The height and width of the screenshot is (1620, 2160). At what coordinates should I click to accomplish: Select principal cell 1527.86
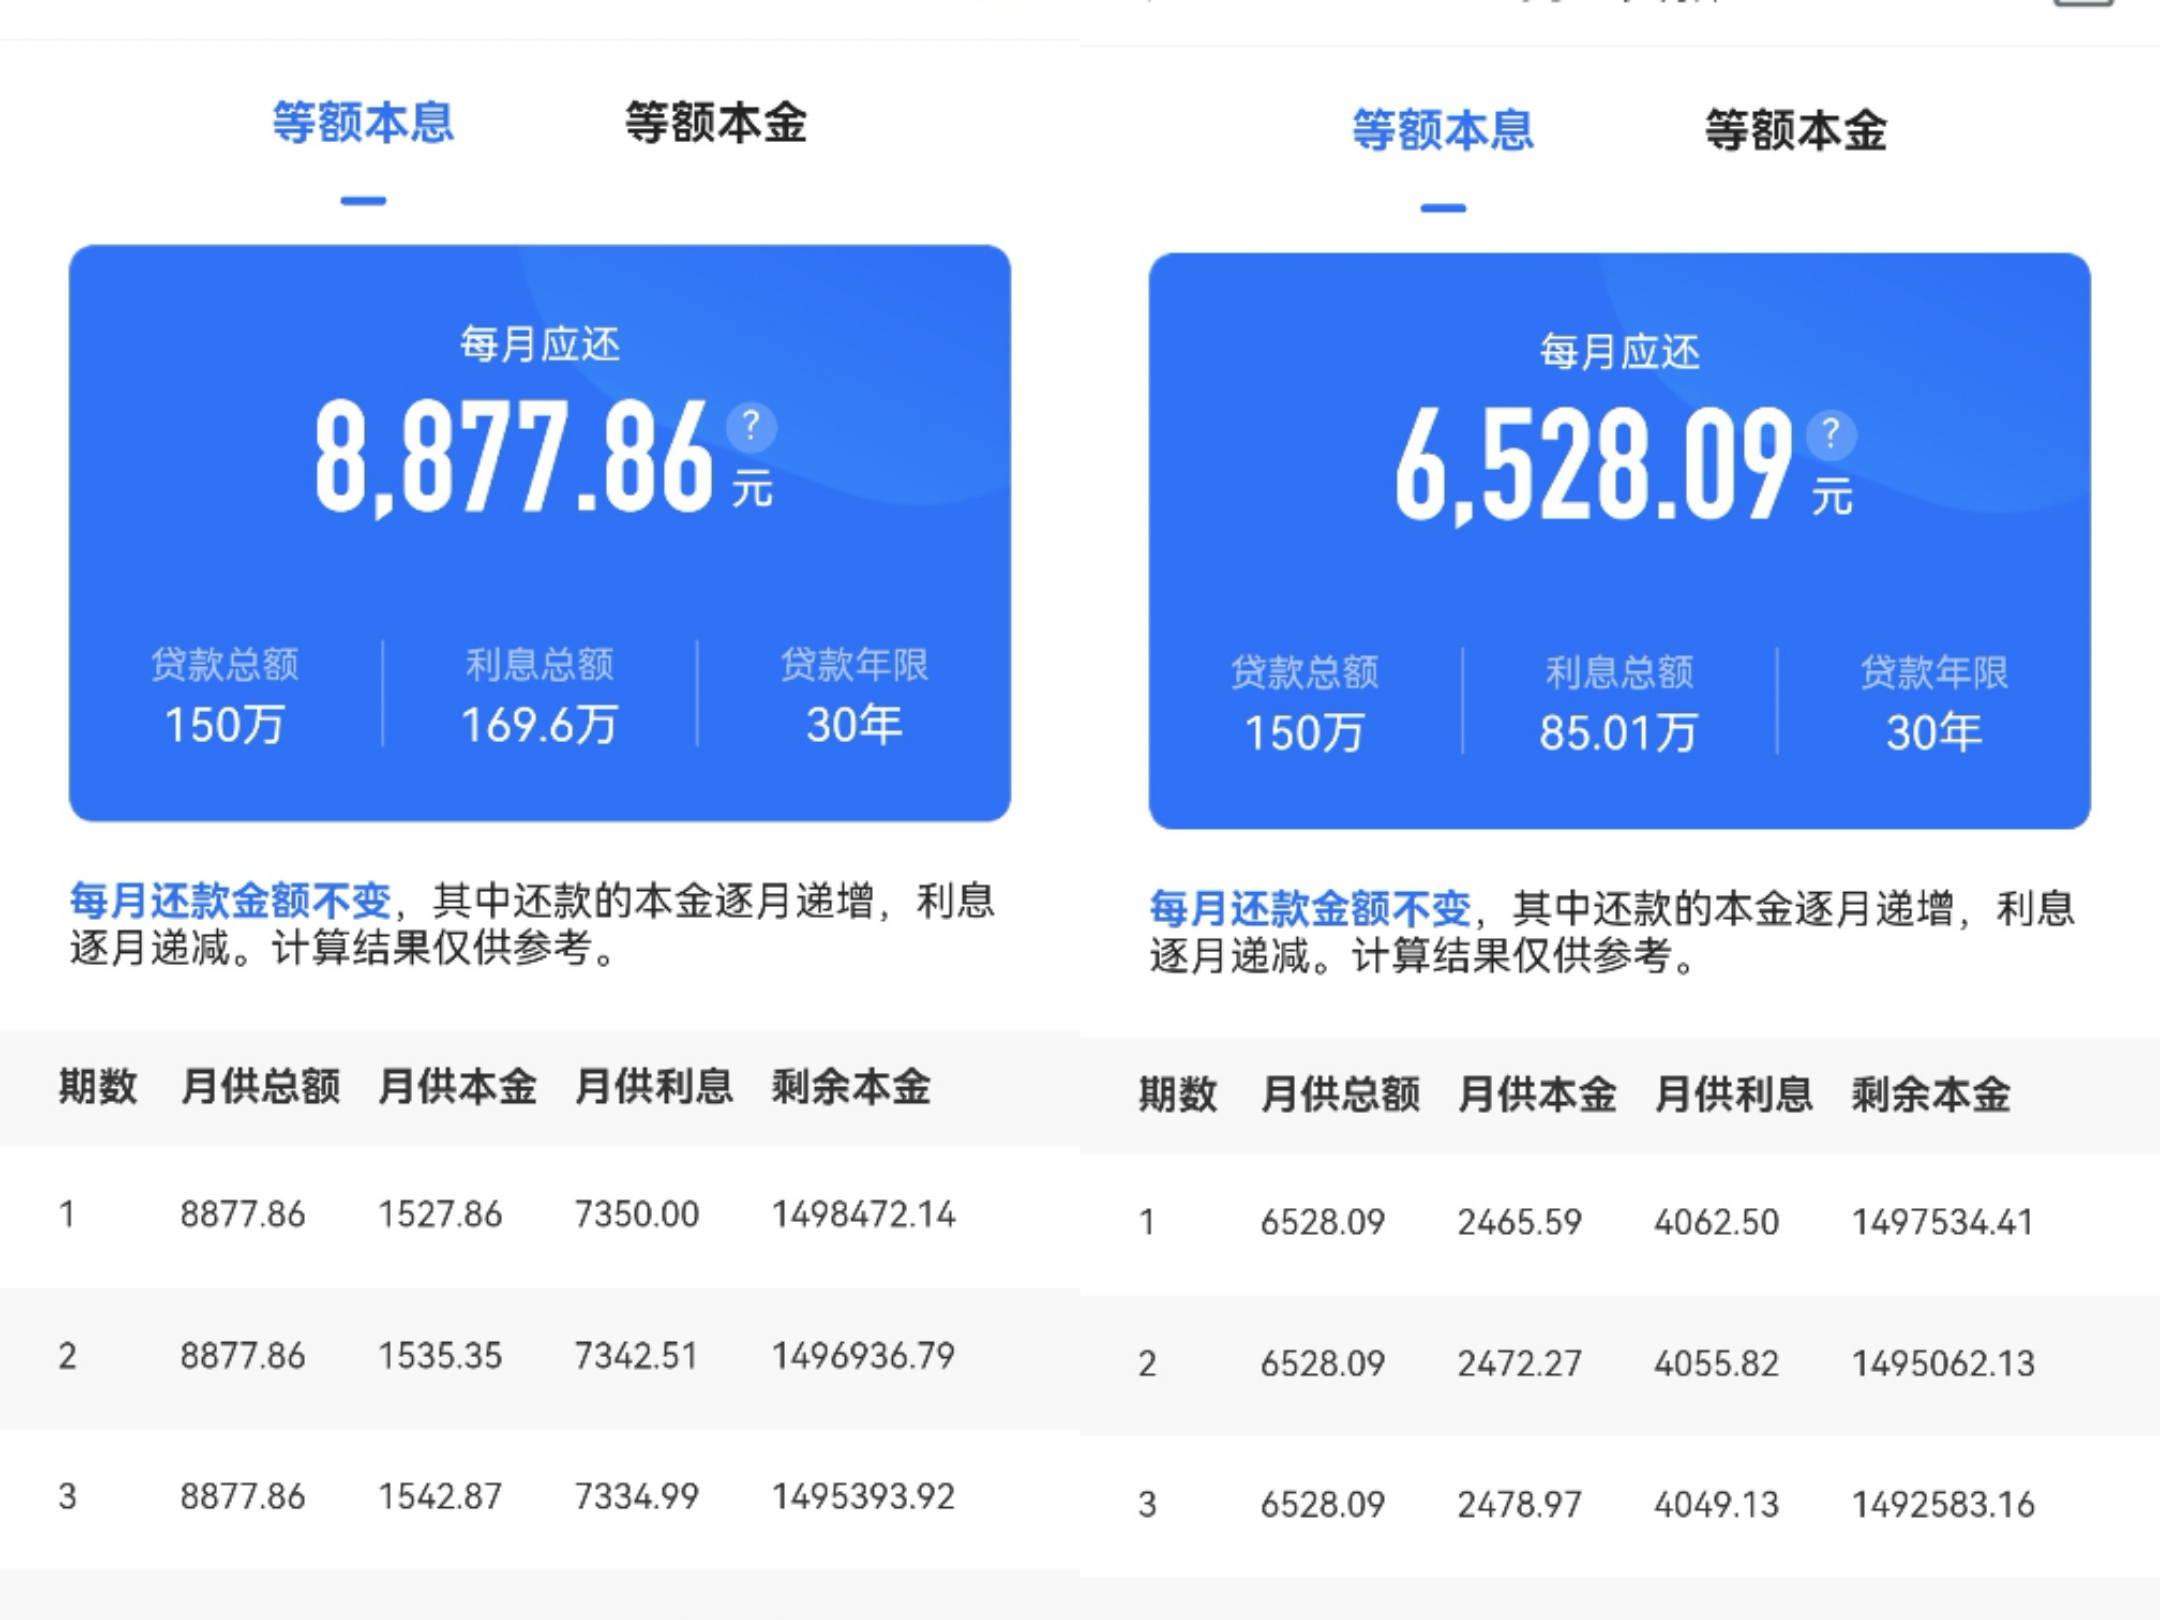pyautogui.click(x=440, y=1214)
